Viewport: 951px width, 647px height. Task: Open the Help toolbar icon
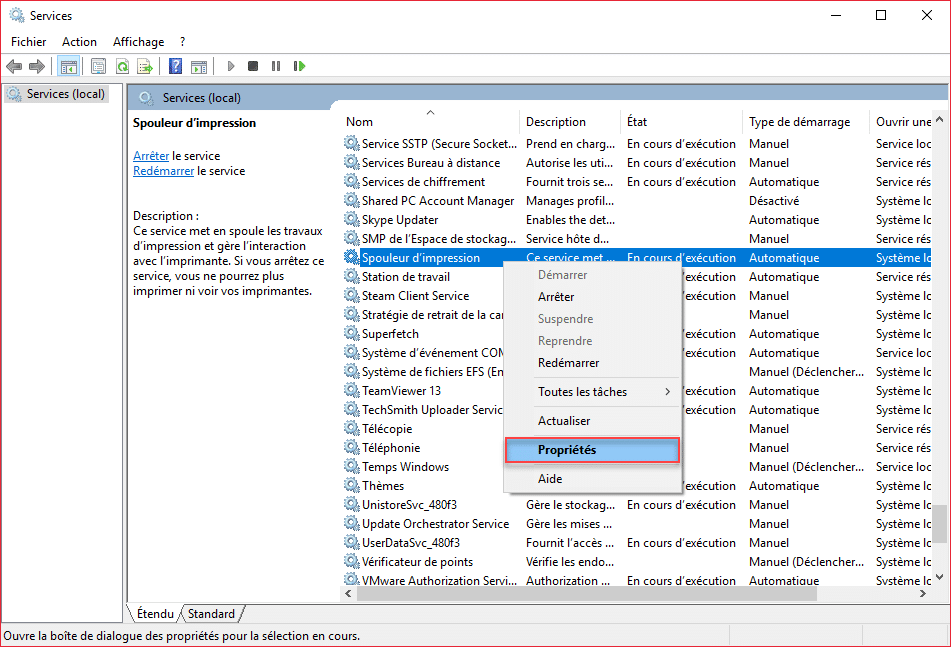pyautogui.click(x=175, y=66)
